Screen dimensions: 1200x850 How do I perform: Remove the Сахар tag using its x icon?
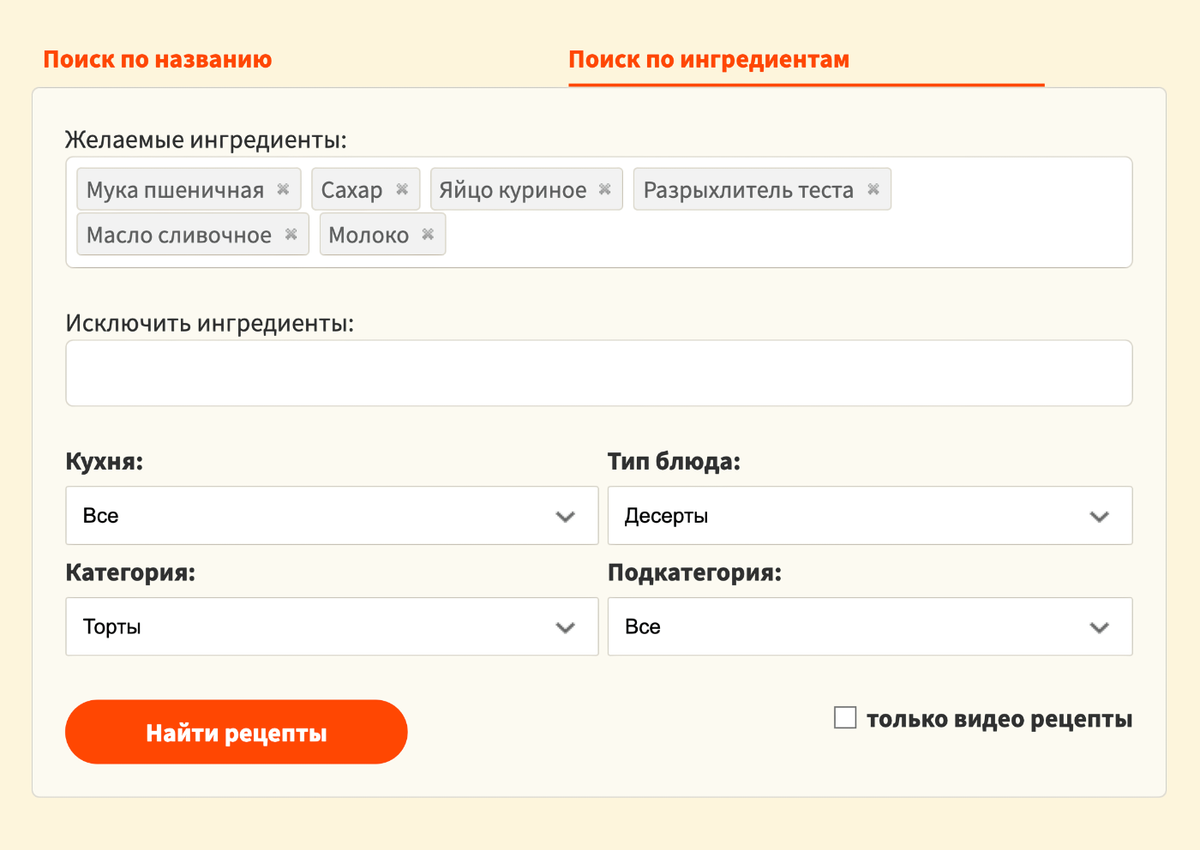click(402, 190)
